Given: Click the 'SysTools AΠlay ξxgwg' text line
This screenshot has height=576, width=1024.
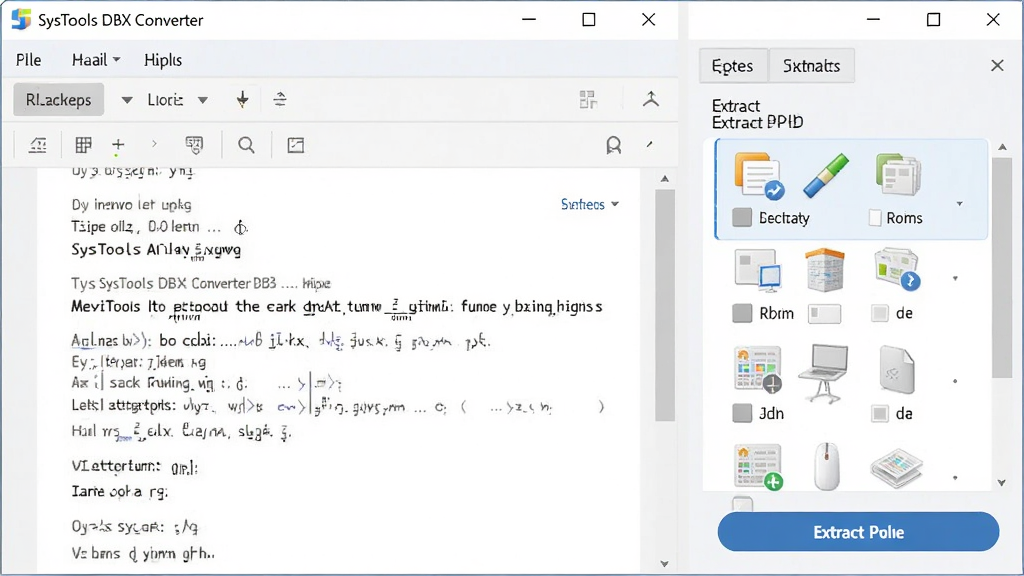Looking at the screenshot, I should pyautogui.click(x=156, y=249).
